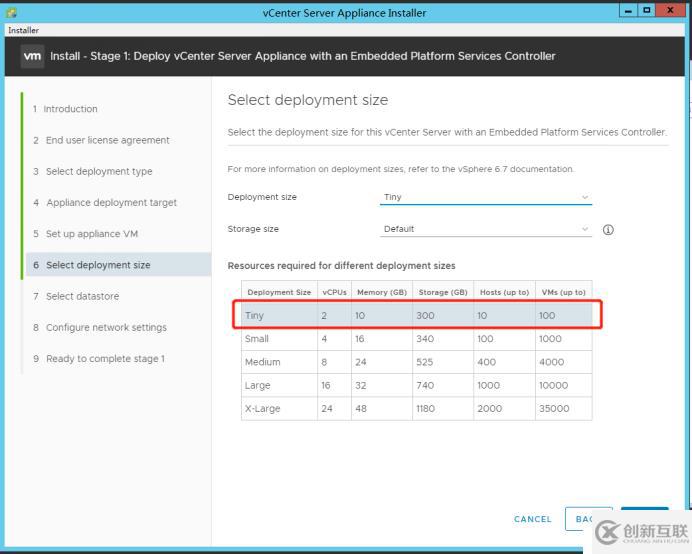
Task: Go to step 1 Introduction
Action: (x=65, y=109)
